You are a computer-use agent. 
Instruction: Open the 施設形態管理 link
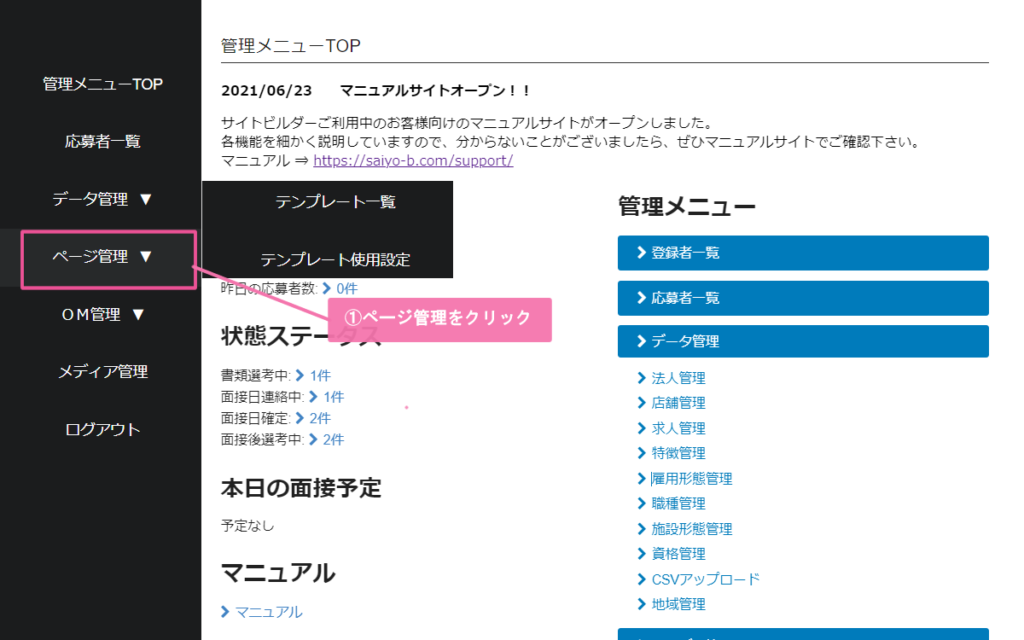(x=692, y=529)
